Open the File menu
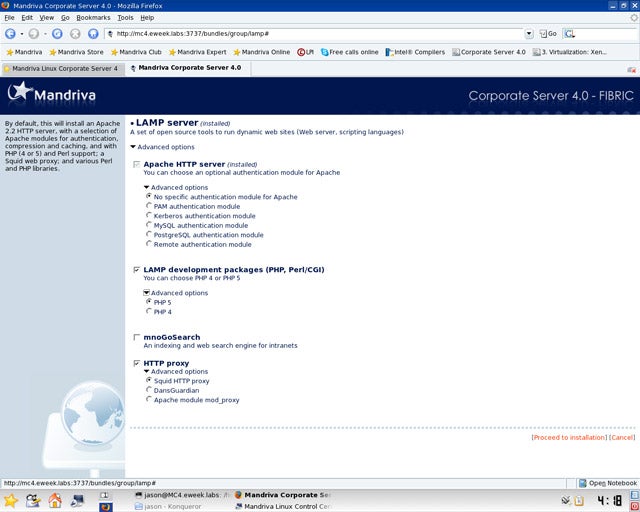640x512 pixels. 9,18
